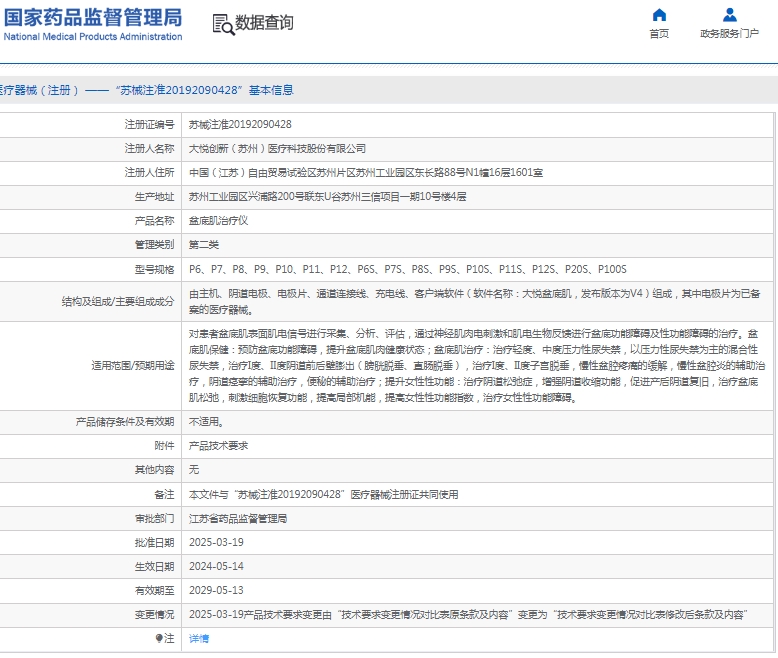Click the expiry date 2029-05-13
The height and width of the screenshot is (658, 778).
(x=216, y=591)
